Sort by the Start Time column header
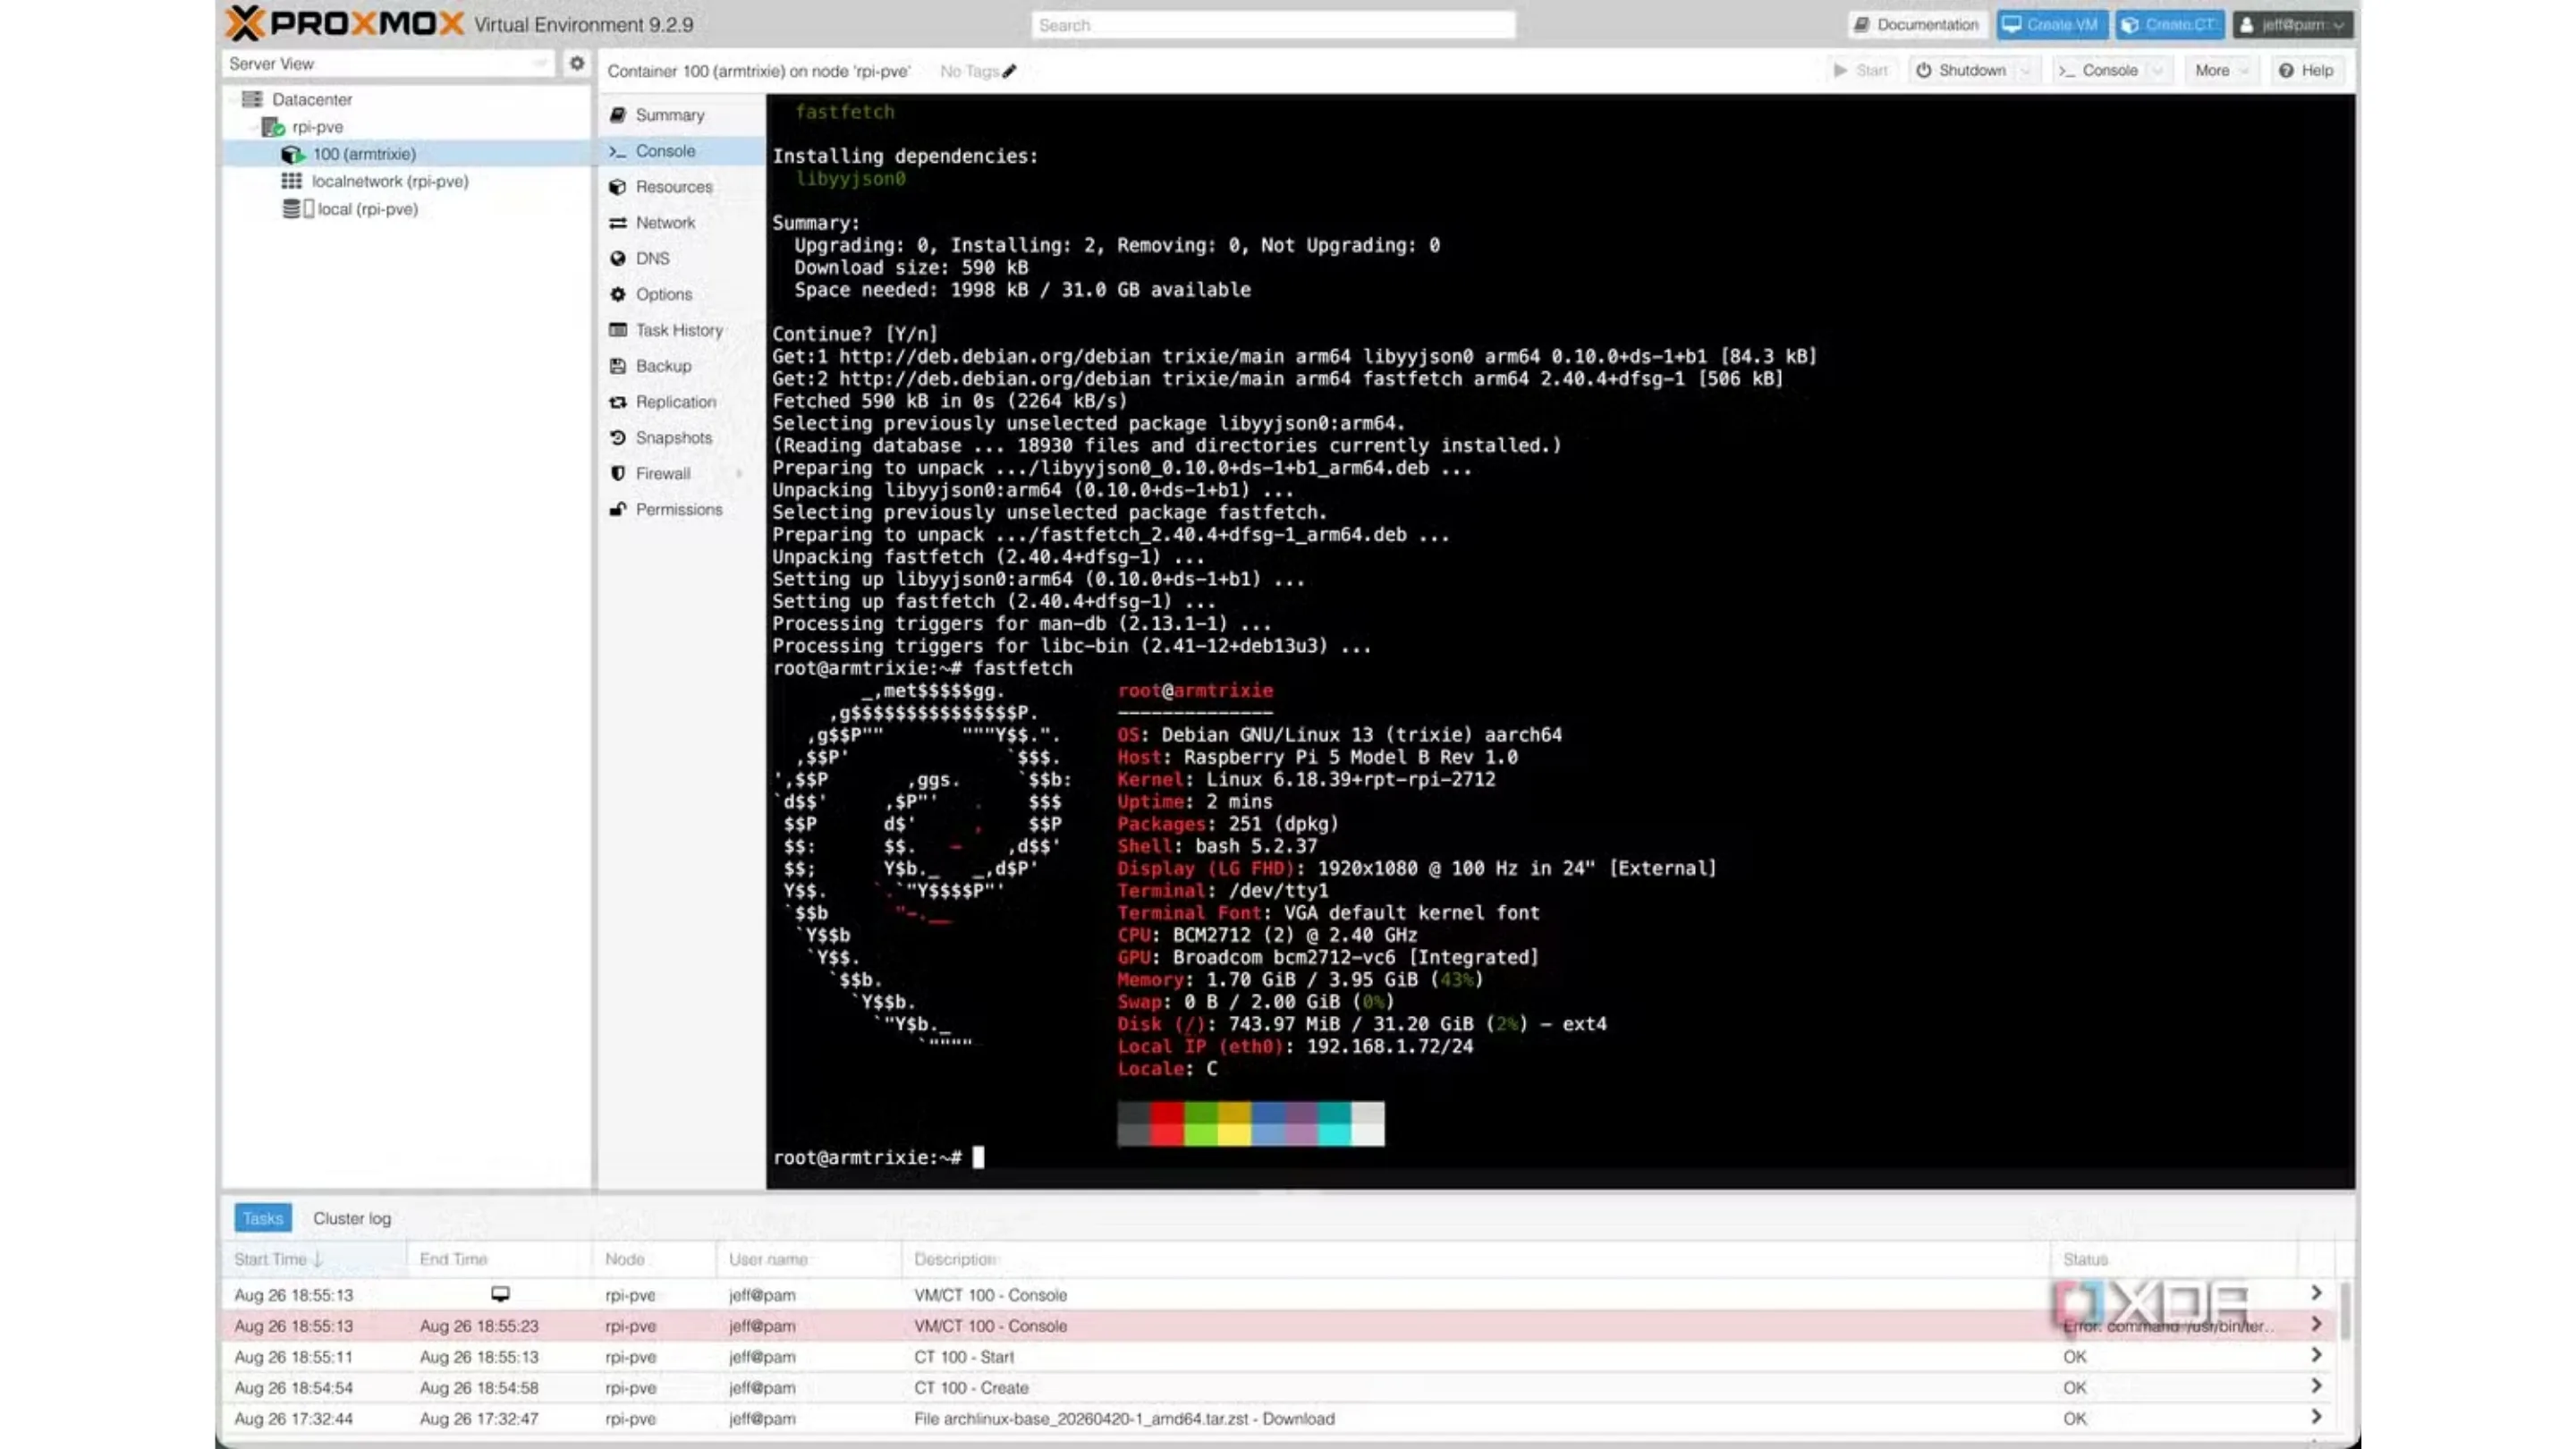The width and height of the screenshot is (2576, 1449). tap(314, 1259)
